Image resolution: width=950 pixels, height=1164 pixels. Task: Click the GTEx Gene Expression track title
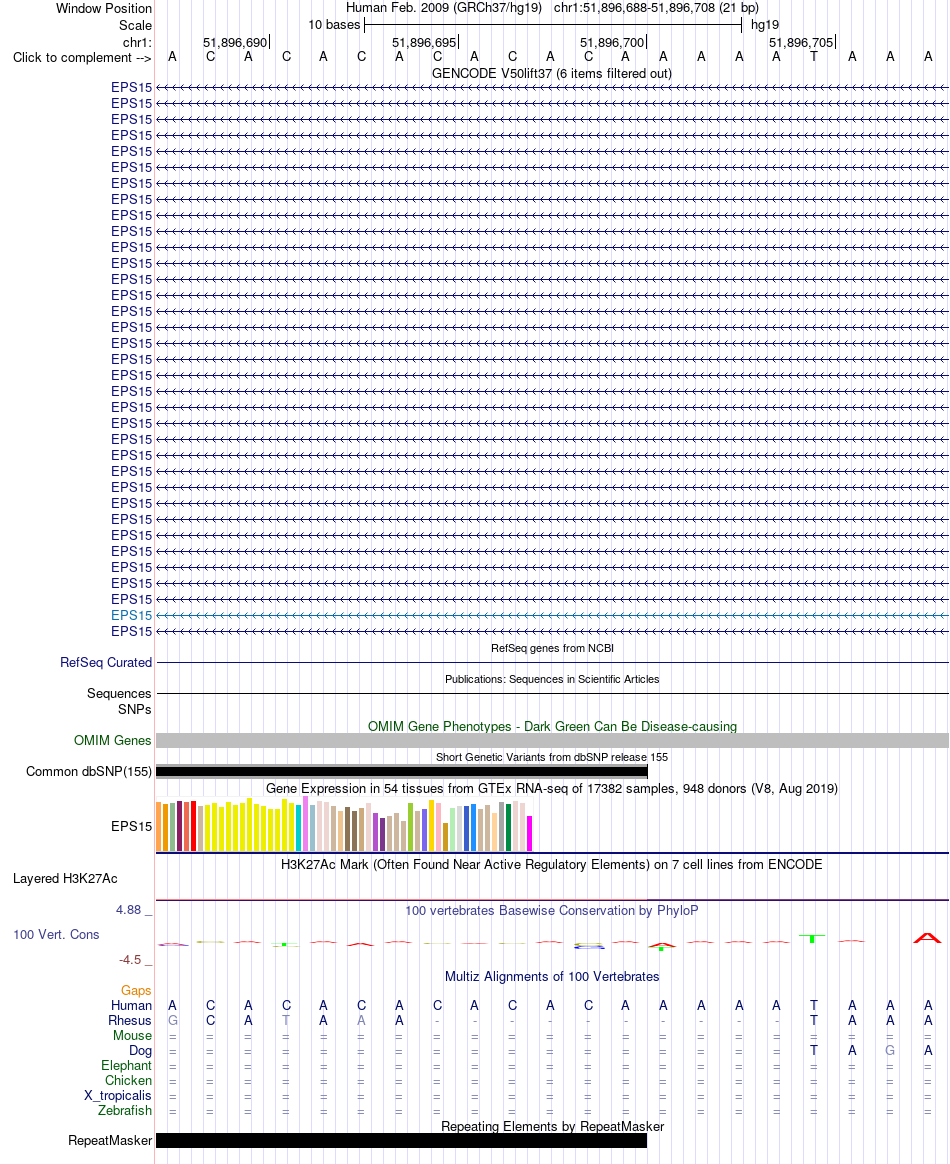click(x=552, y=788)
